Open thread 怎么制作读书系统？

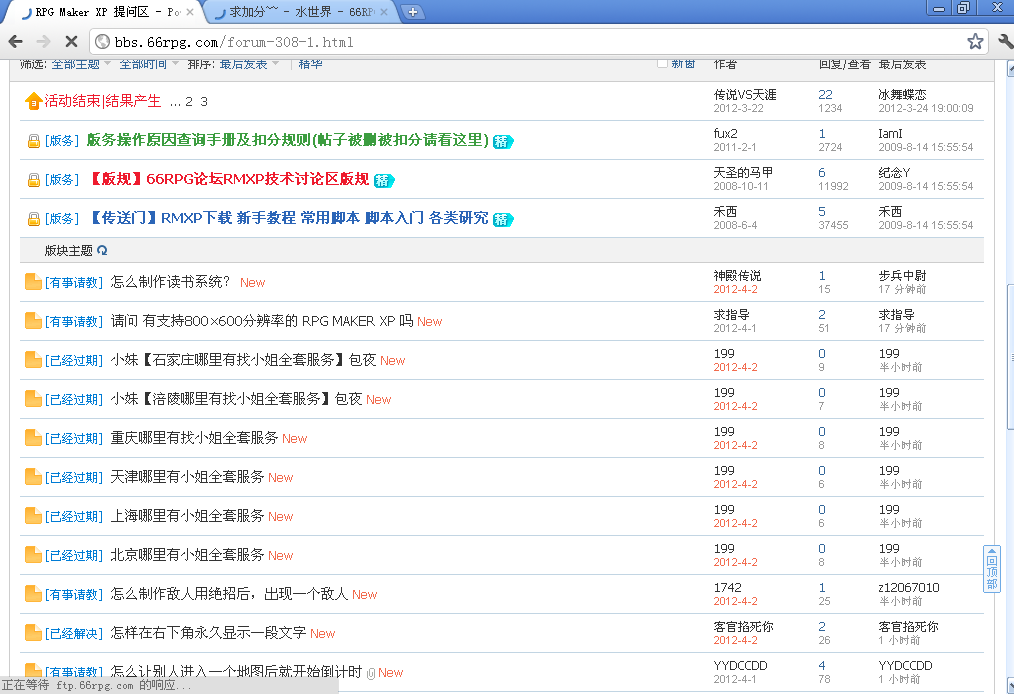coord(170,282)
